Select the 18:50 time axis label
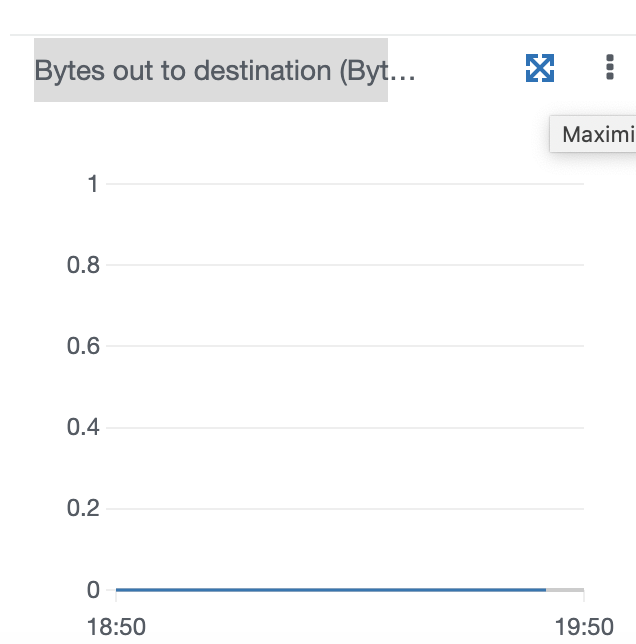This screenshot has height=644, width=636. (116, 628)
